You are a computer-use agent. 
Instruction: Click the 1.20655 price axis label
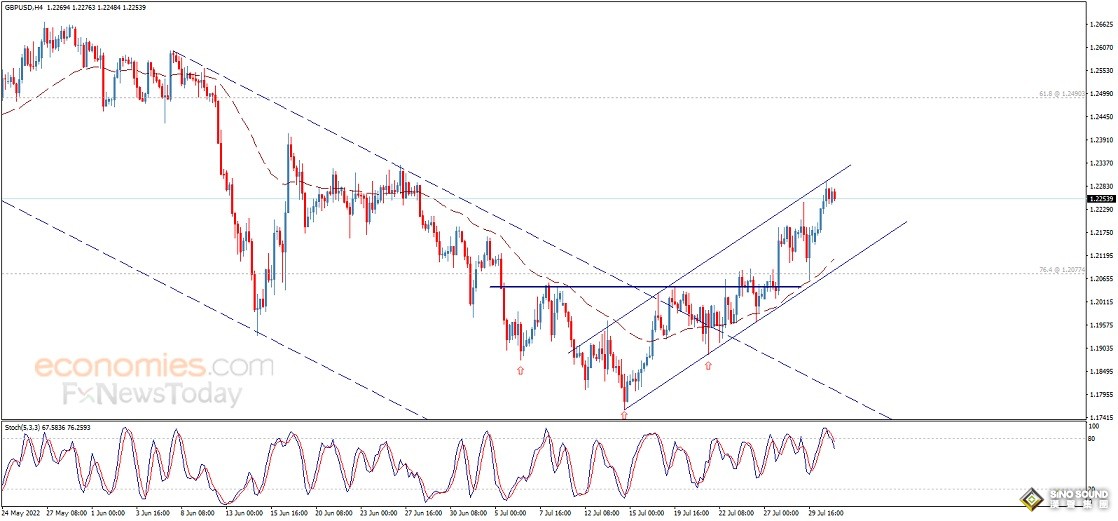click(1100, 279)
